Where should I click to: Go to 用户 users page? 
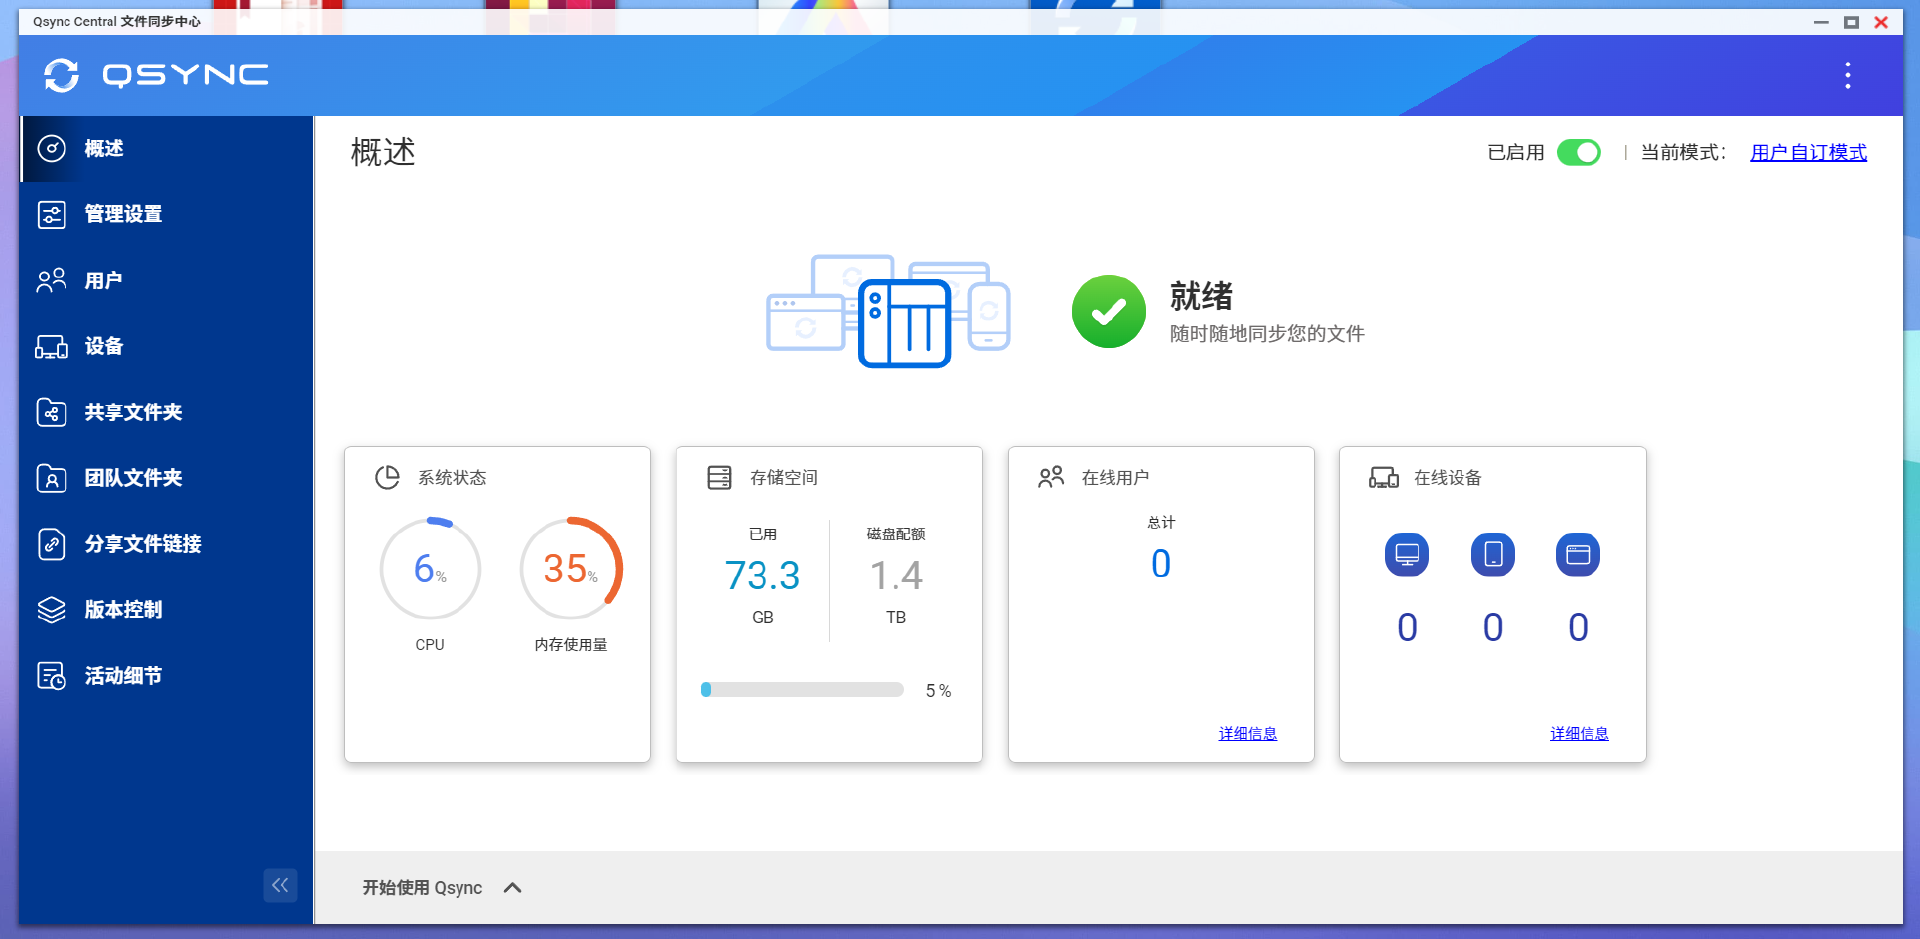pos(103,280)
